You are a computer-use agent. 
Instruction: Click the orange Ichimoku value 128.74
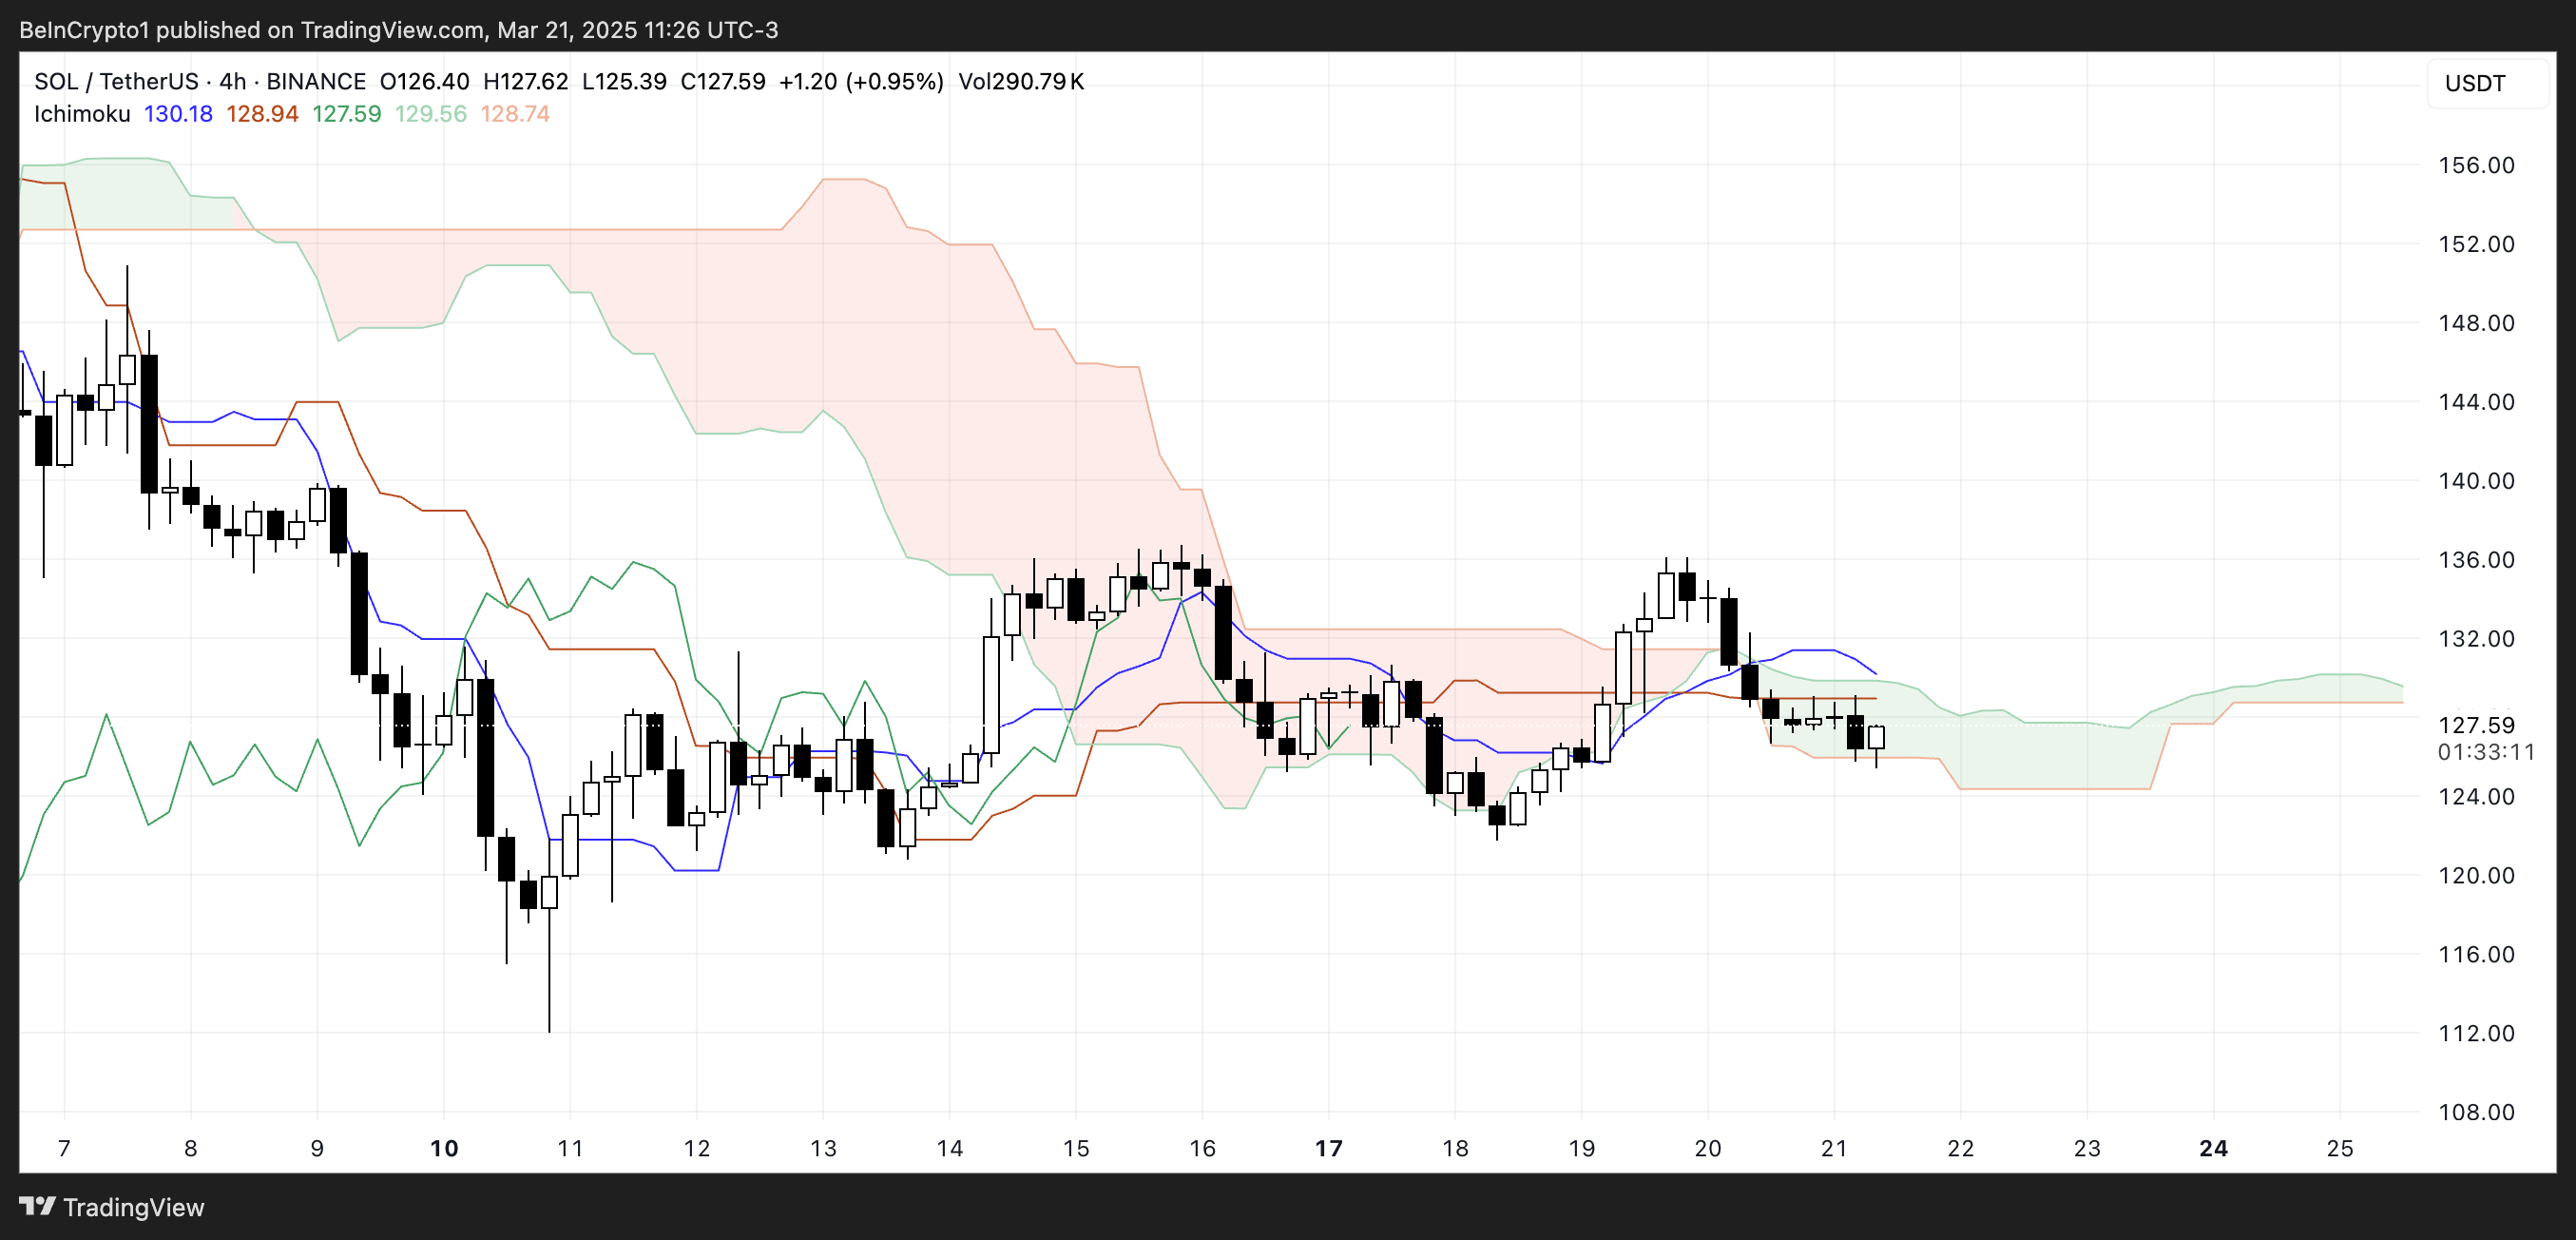pos(515,114)
